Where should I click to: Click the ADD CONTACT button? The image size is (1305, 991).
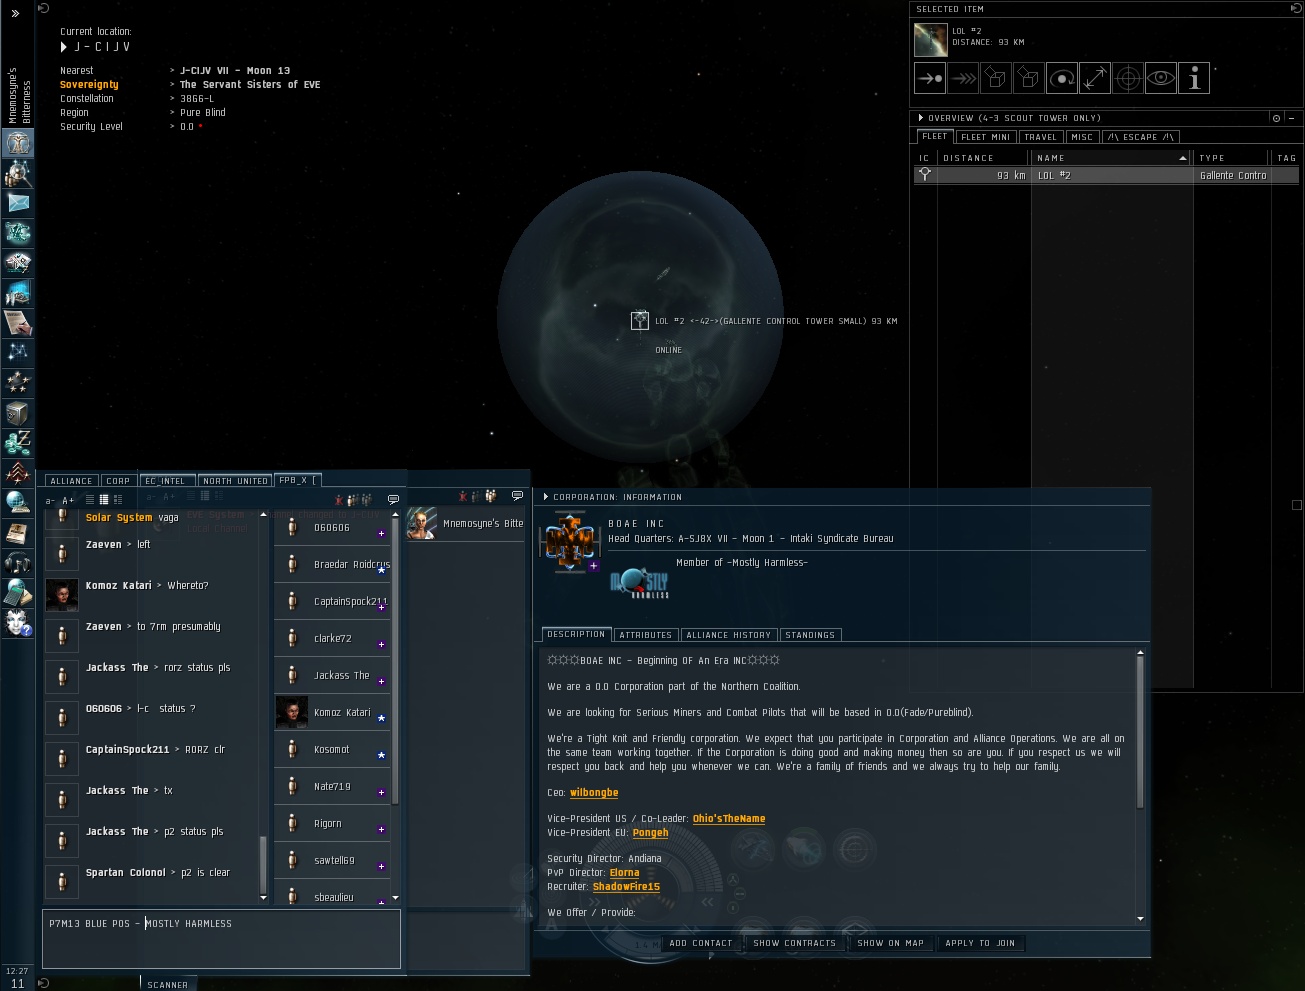pos(701,943)
